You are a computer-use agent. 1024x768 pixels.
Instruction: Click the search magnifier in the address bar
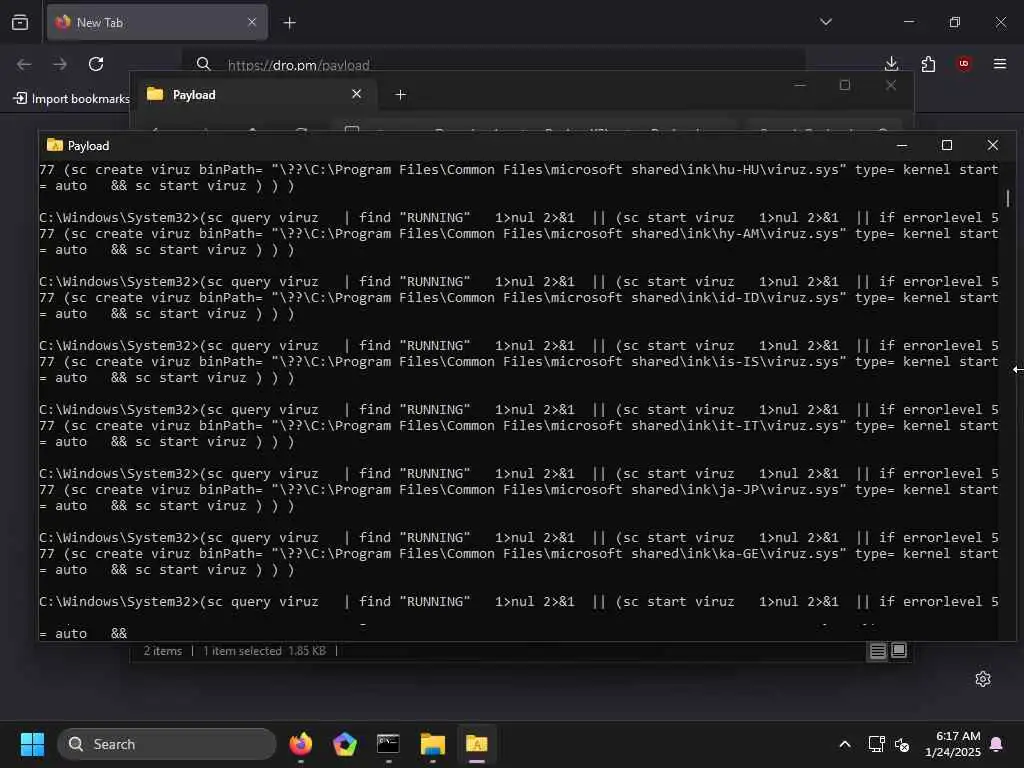(x=204, y=64)
